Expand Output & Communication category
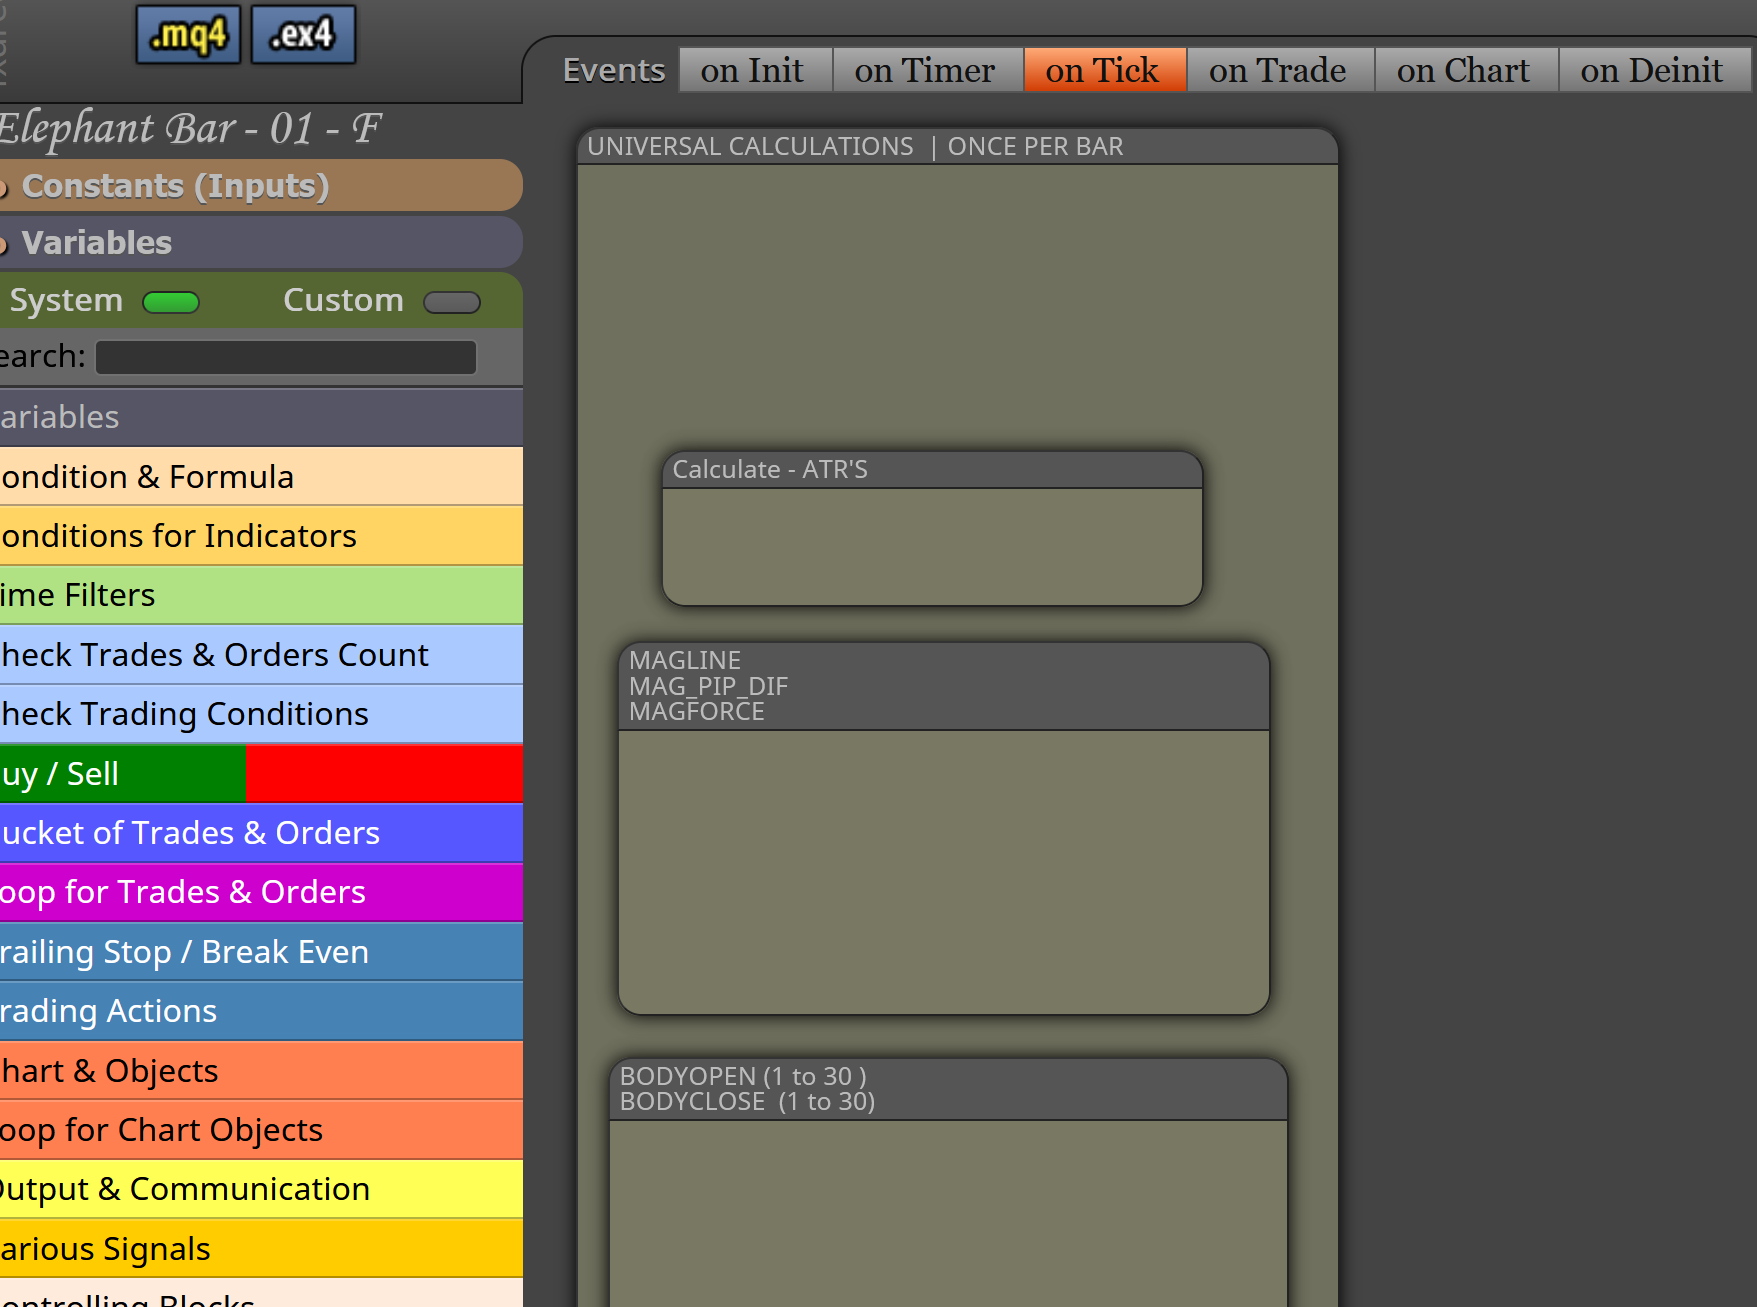 [261, 1189]
